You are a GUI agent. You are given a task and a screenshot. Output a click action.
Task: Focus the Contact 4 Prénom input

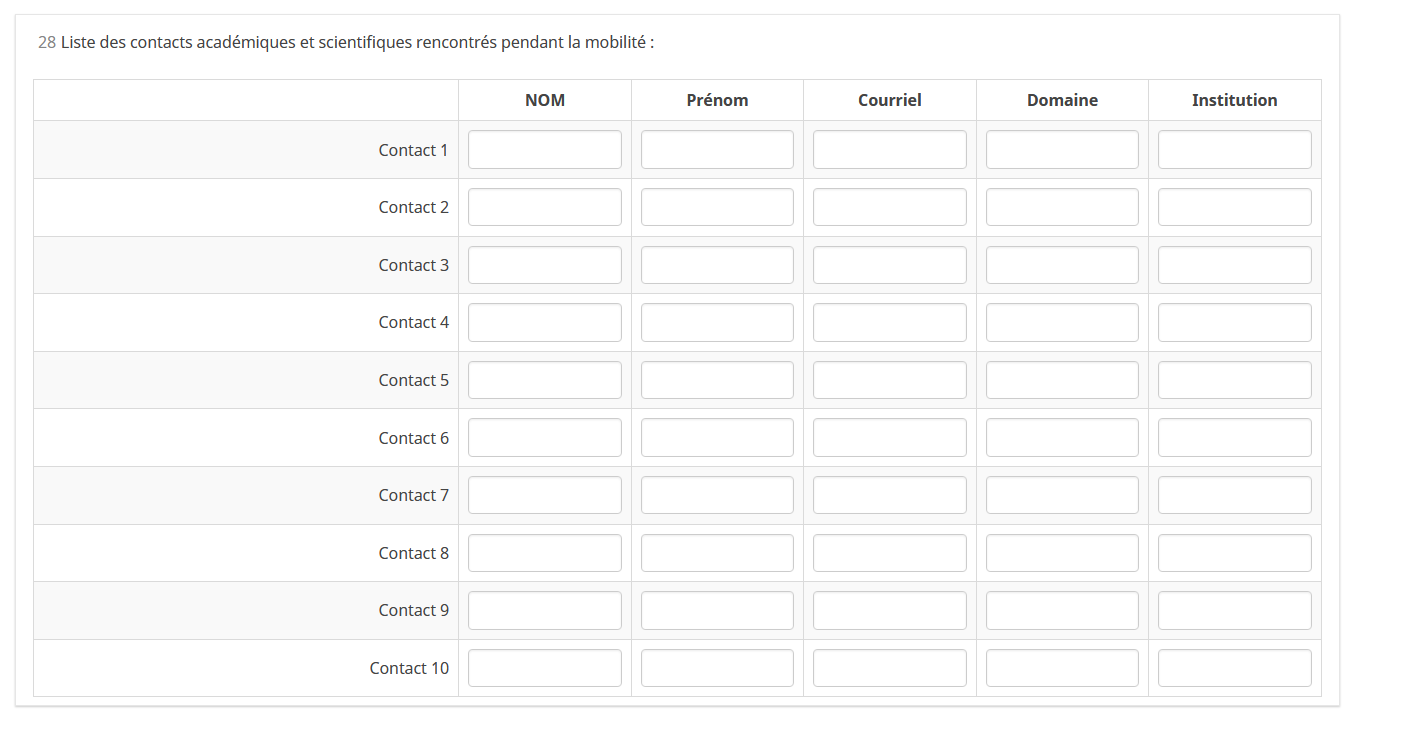click(717, 322)
